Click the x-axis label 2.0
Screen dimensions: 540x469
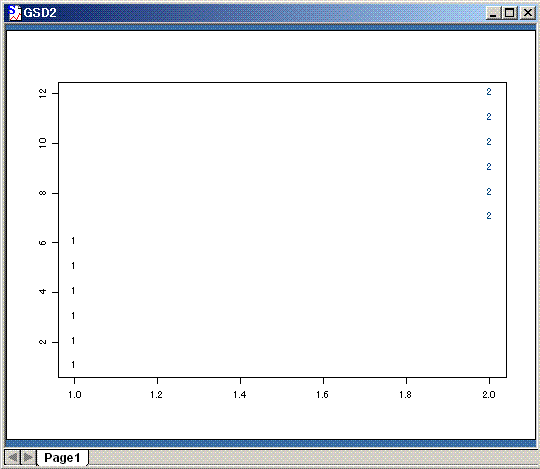(x=489, y=394)
